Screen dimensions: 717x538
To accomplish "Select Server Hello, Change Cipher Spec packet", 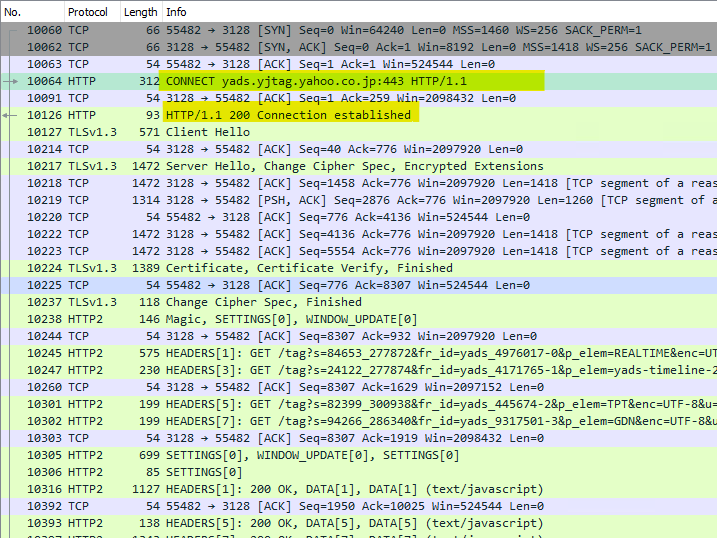I will 358,166.
